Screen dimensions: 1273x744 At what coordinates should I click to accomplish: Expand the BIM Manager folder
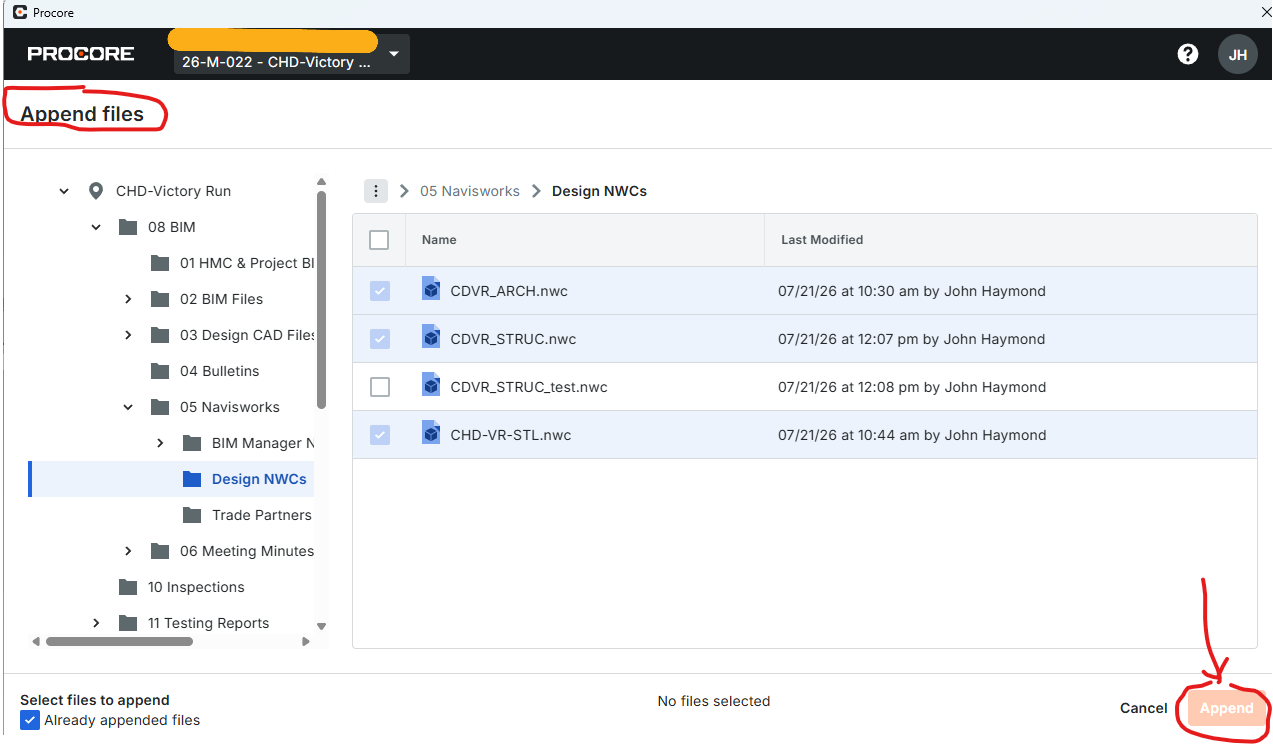coord(160,443)
